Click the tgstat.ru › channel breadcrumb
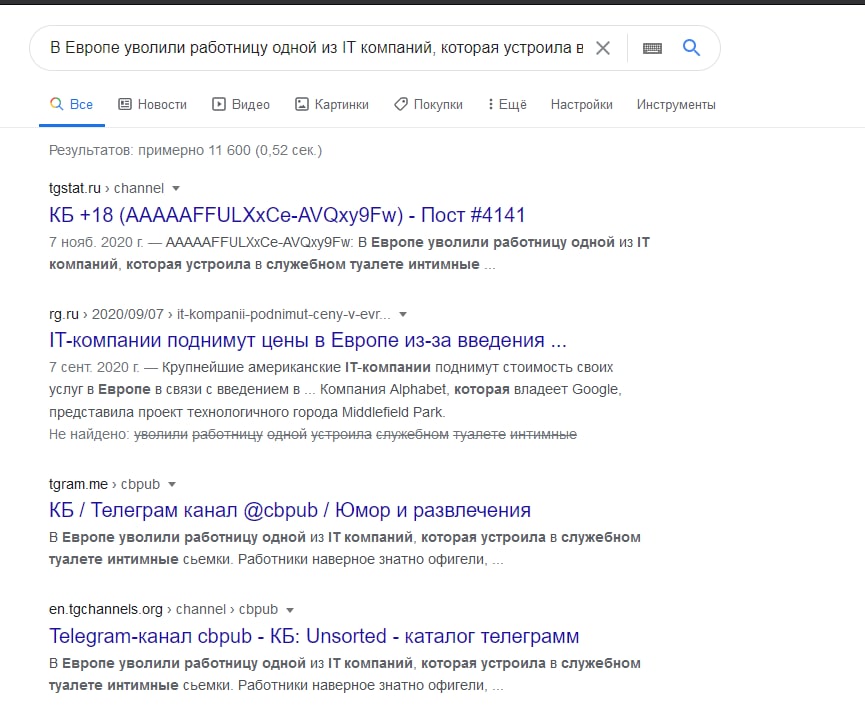 (x=106, y=188)
